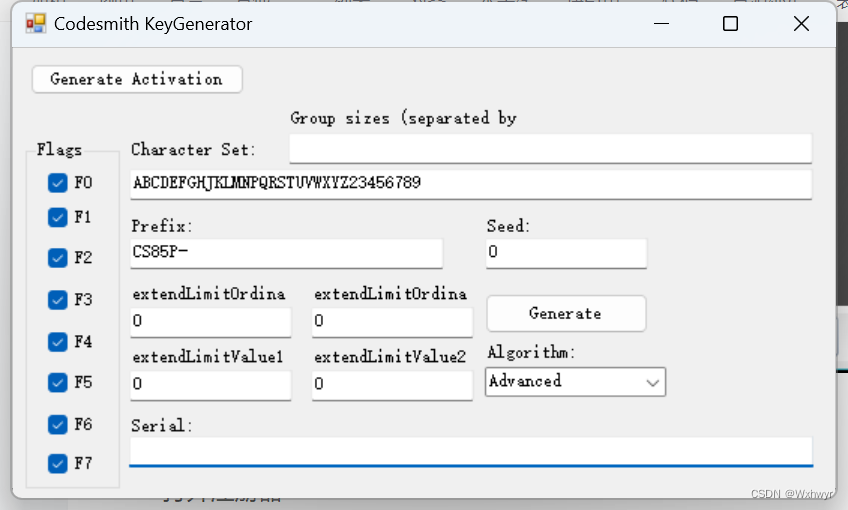Click the extendLimitValue2 label
The height and width of the screenshot is (510, 848).
[x=390, y=357]
